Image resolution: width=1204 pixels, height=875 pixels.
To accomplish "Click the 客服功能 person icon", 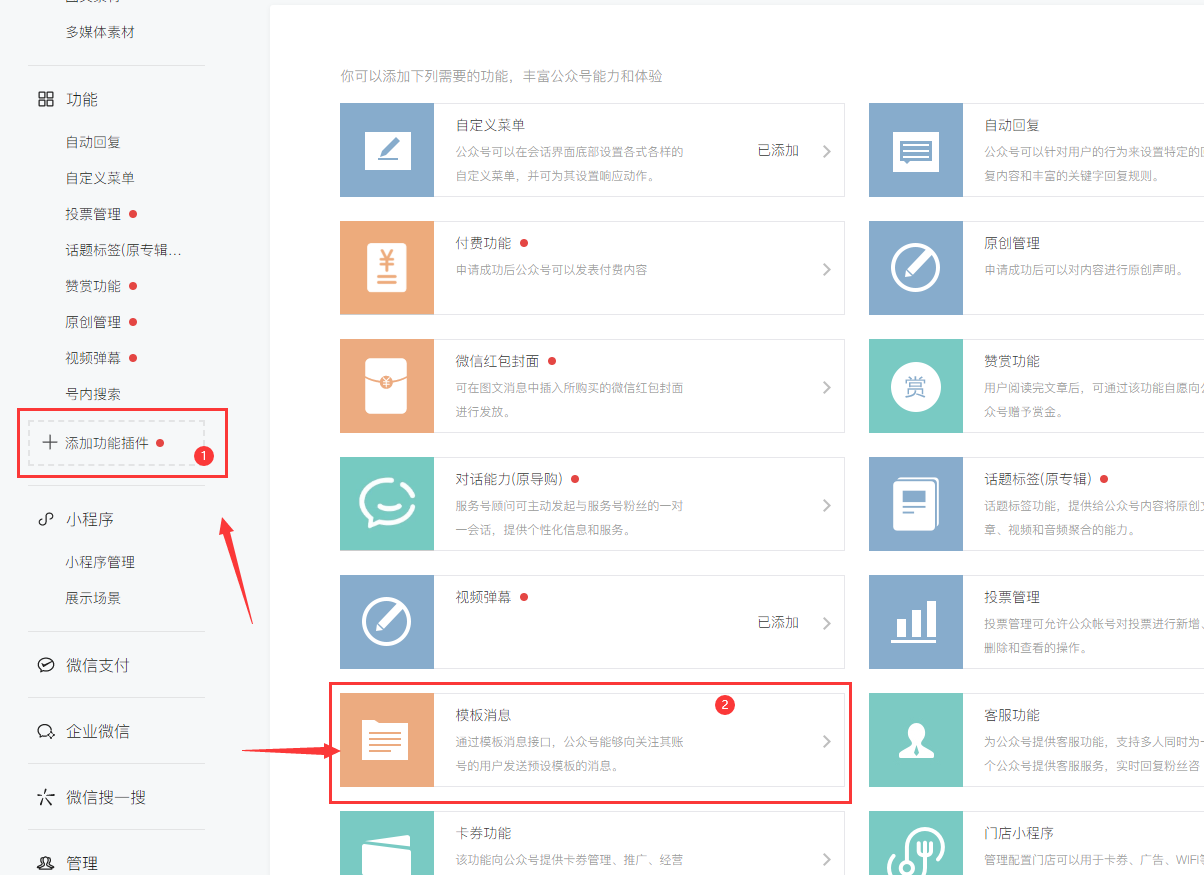I will [x=916, y=740].
